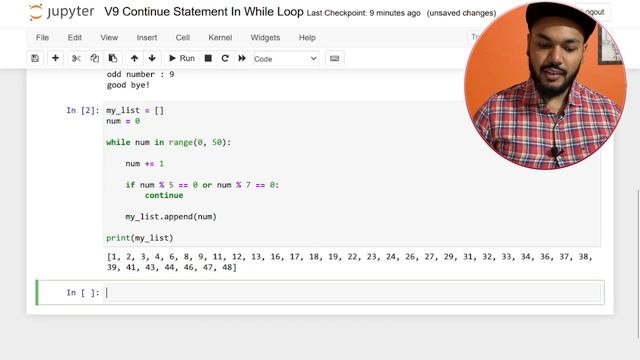Click the page vertical scrollbar
The width and height of the screenshot is (640, 360).
coord(638,264)
